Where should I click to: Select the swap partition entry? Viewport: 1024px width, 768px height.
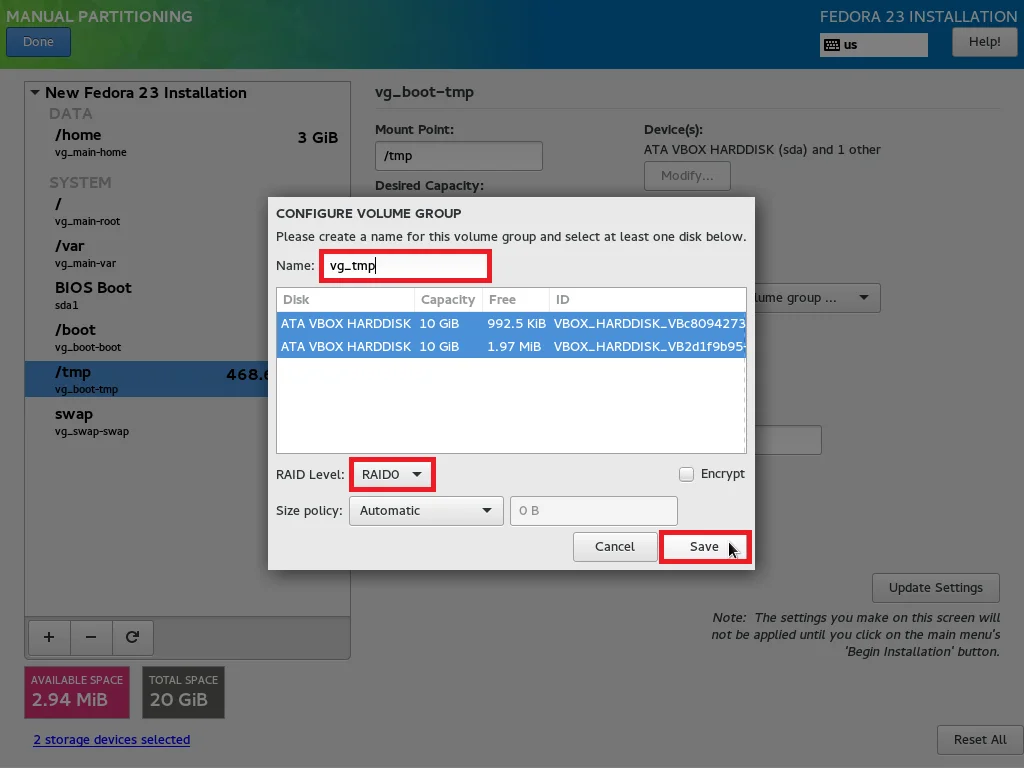coord(146,421)
